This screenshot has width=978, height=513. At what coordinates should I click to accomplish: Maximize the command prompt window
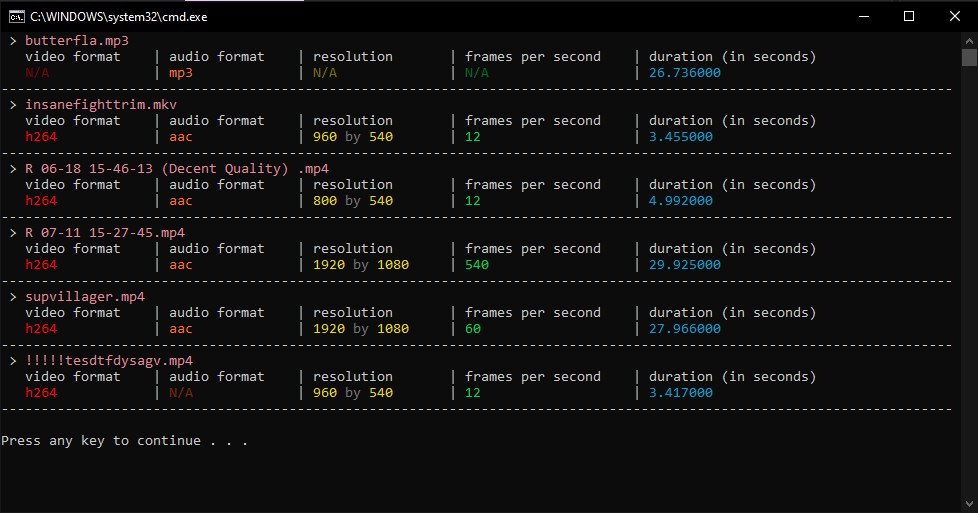[x=909, y=16]
